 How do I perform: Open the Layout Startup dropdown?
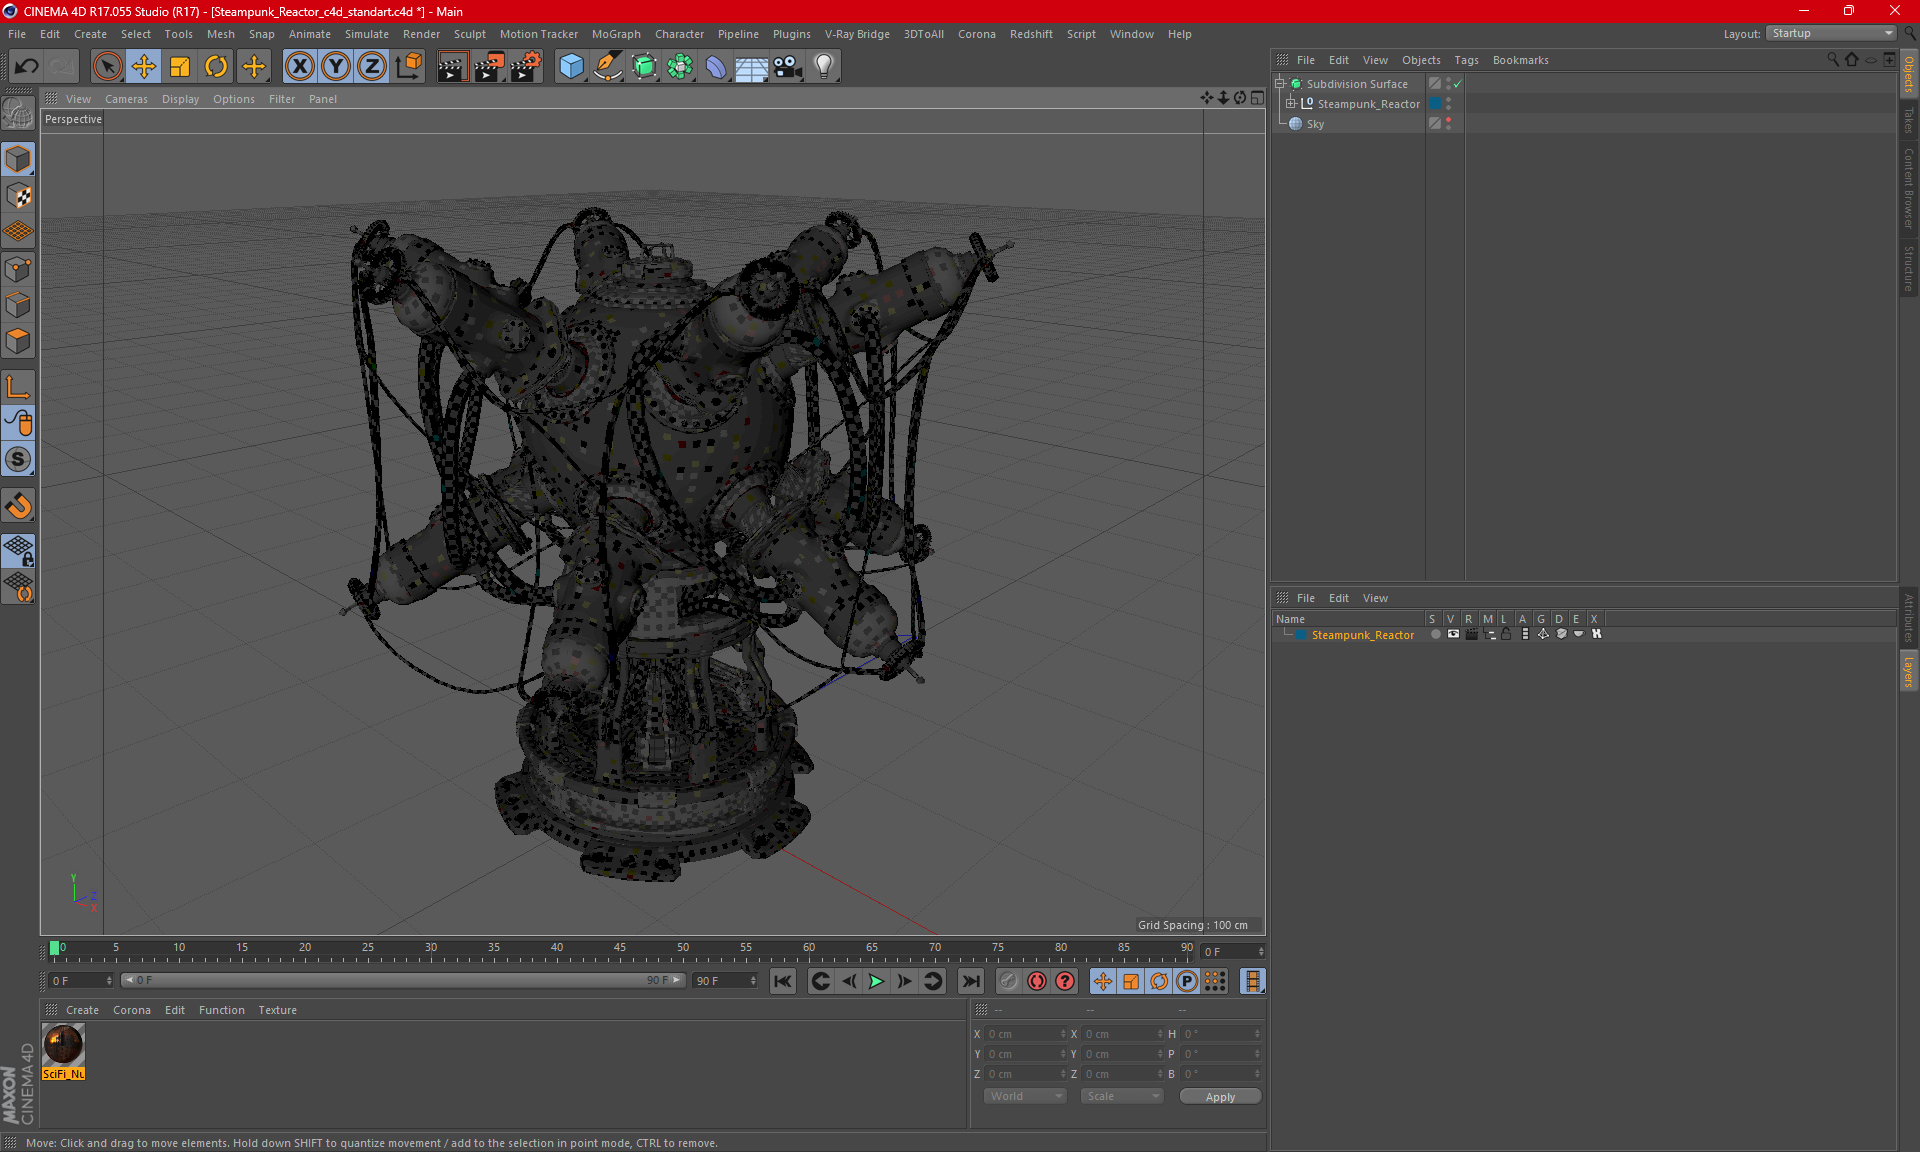[x=1831, y=33]
